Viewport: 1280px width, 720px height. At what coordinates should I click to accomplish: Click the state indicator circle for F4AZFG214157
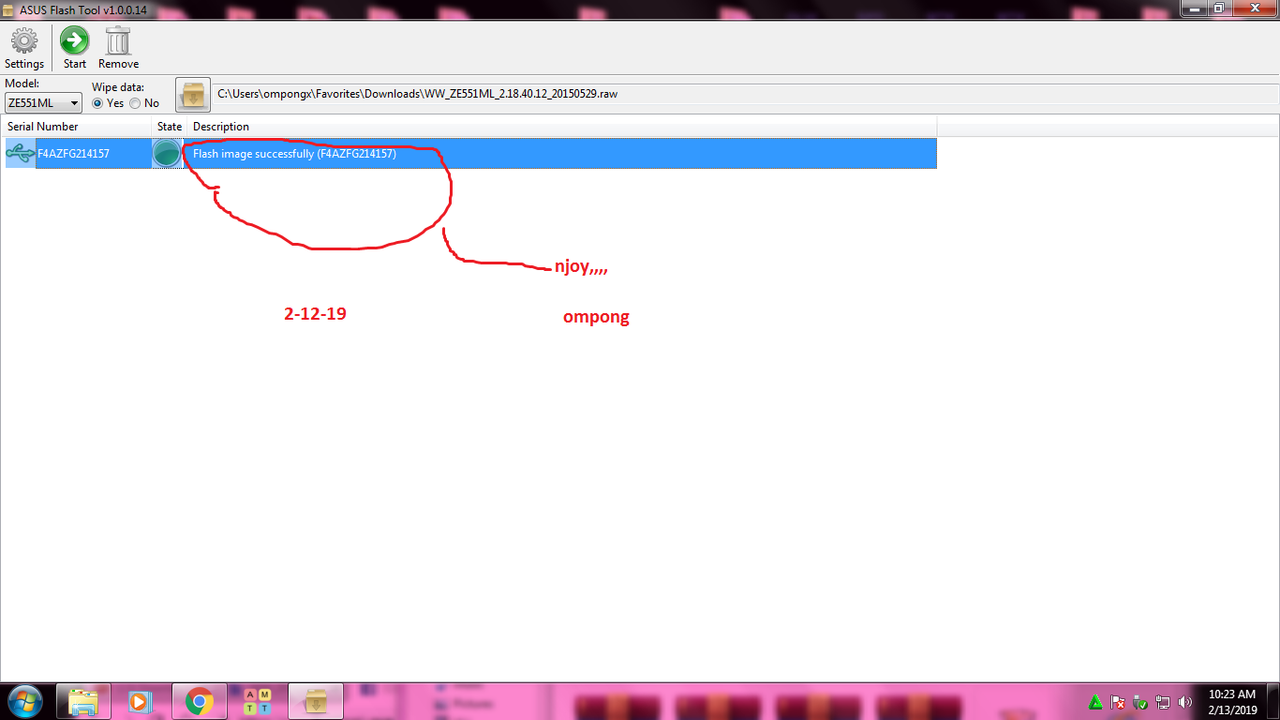pos(167,153)
